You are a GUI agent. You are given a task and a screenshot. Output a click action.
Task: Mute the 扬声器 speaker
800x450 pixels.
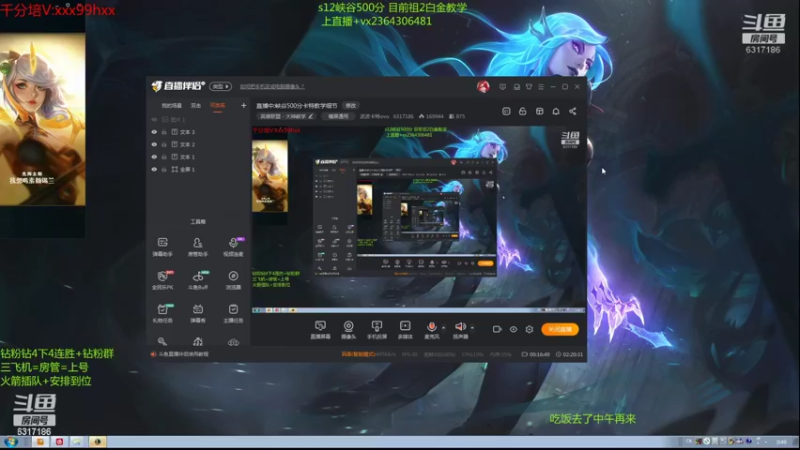(x=460, y=330)
